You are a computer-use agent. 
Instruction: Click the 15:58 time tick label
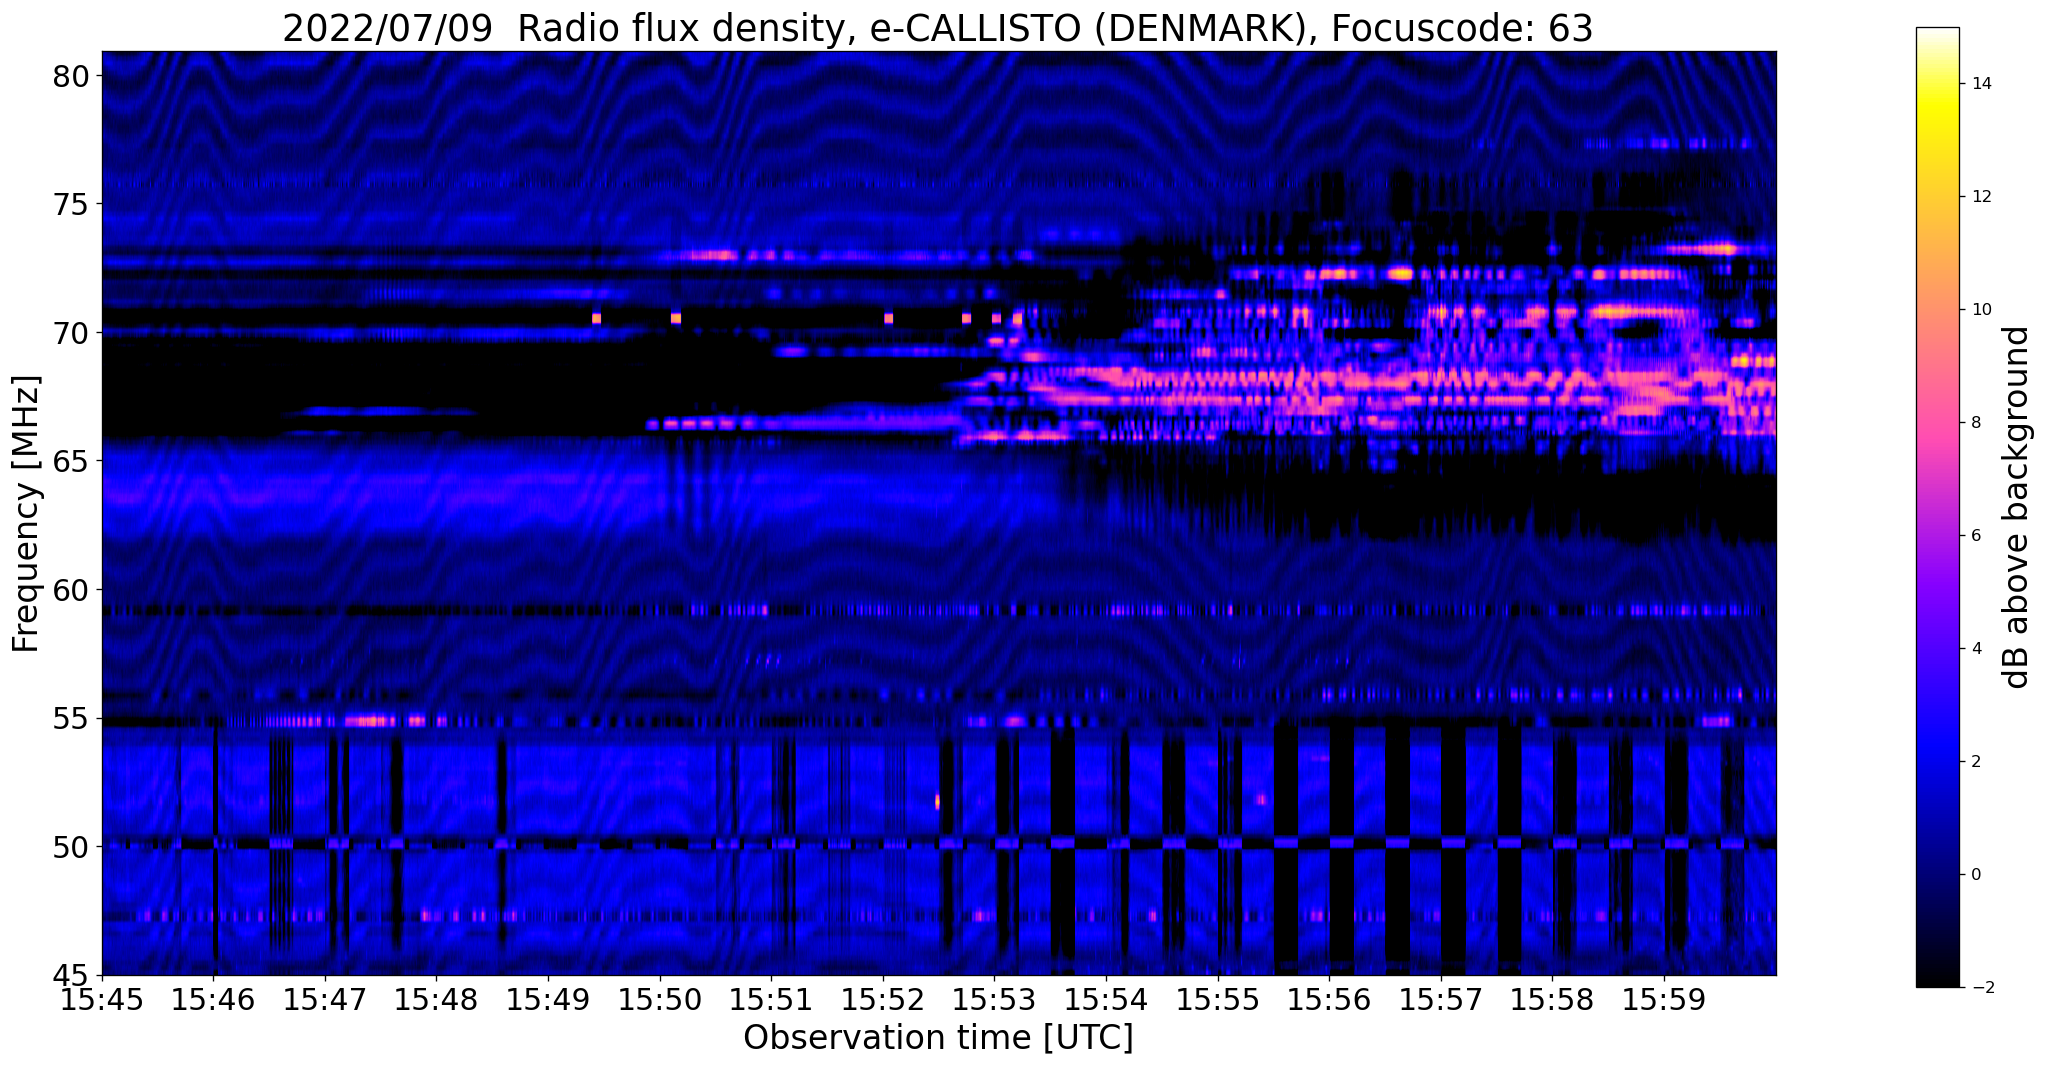pos(1553,1000)
